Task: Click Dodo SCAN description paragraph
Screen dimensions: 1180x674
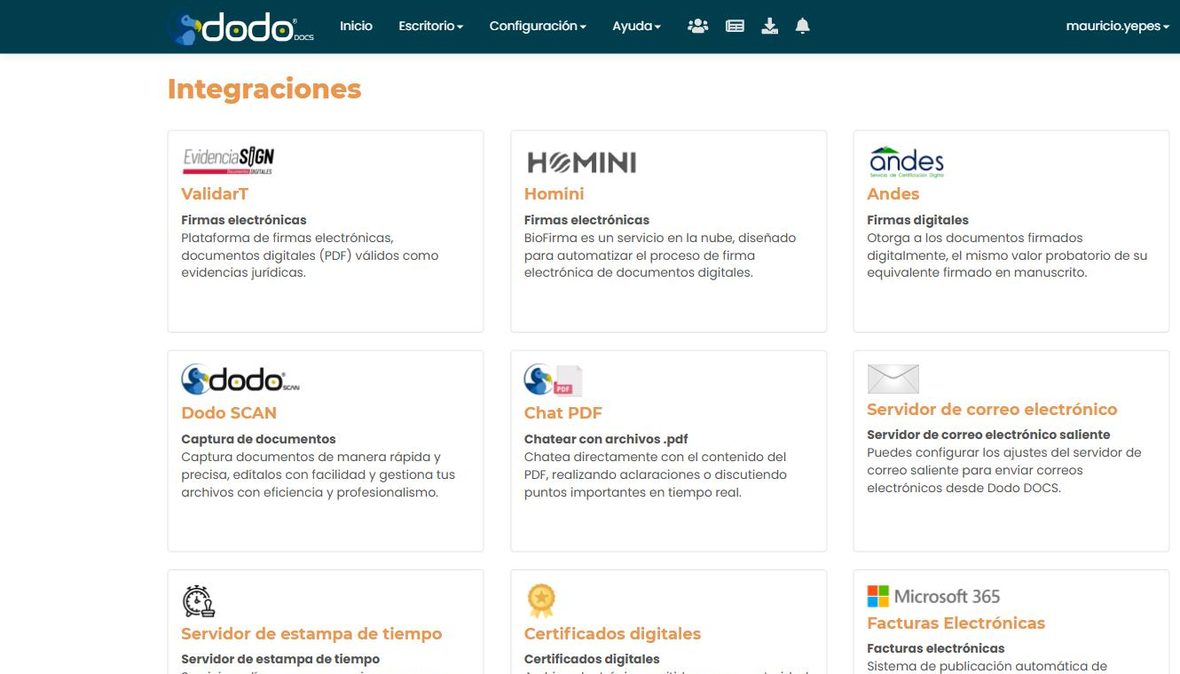Action: pyautogui.click(x=318, y=475)
